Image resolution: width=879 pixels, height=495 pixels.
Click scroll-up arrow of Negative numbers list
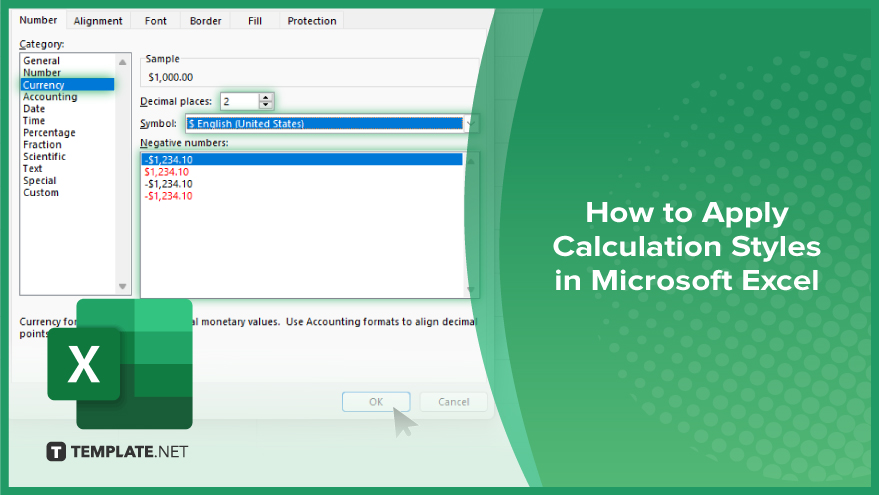(471, 161)
